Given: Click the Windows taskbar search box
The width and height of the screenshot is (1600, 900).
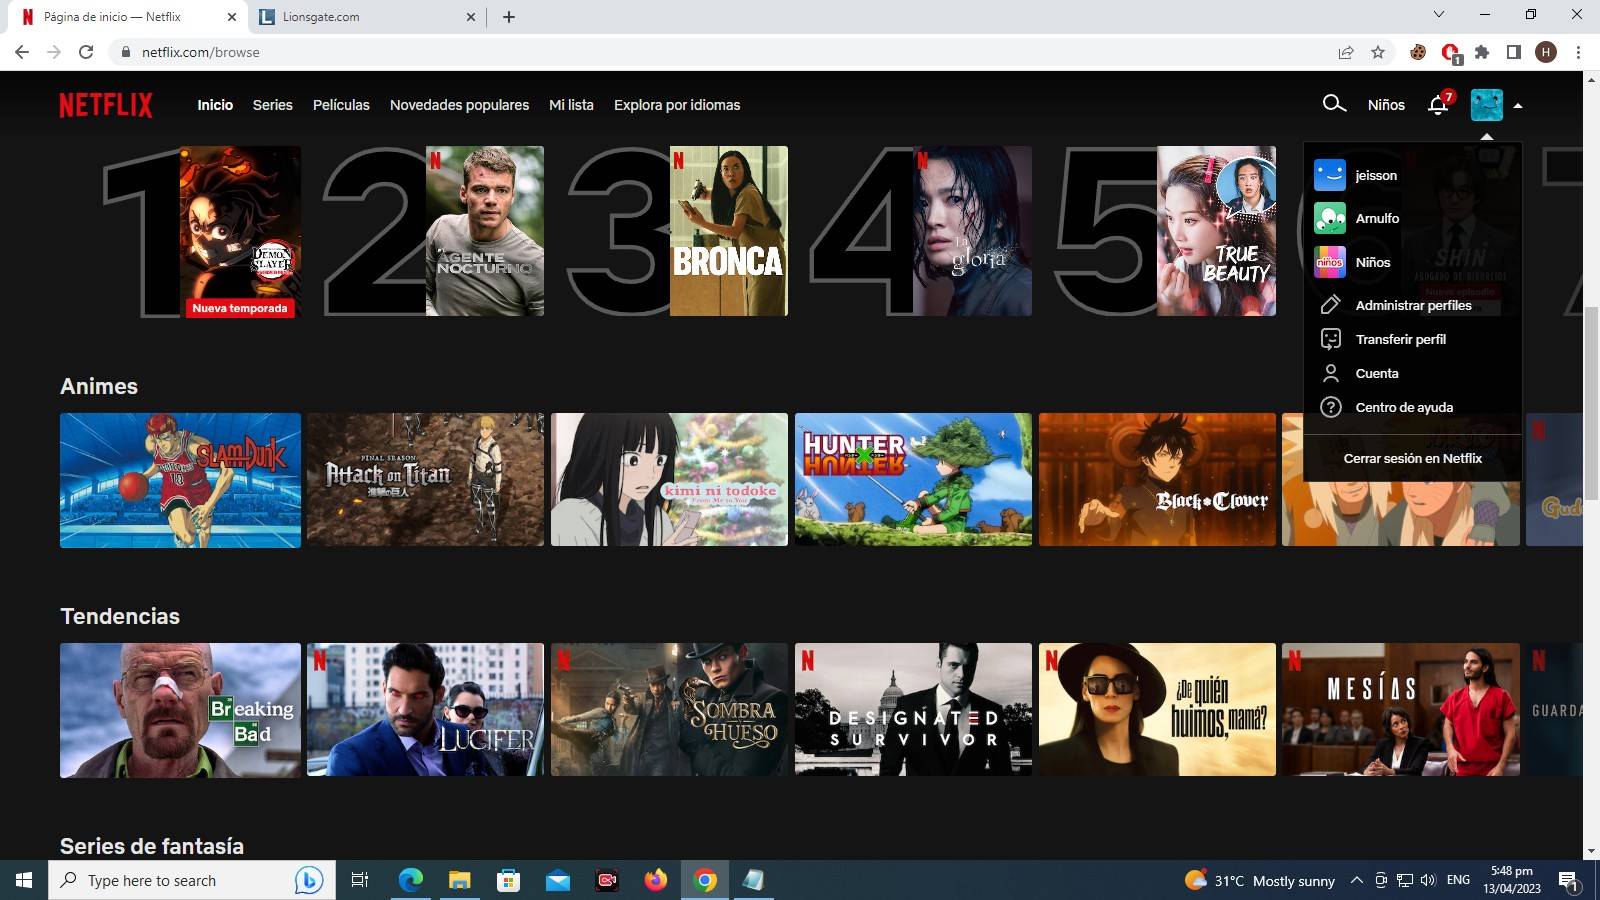Looking at the screenshot, I should [192, 880].
